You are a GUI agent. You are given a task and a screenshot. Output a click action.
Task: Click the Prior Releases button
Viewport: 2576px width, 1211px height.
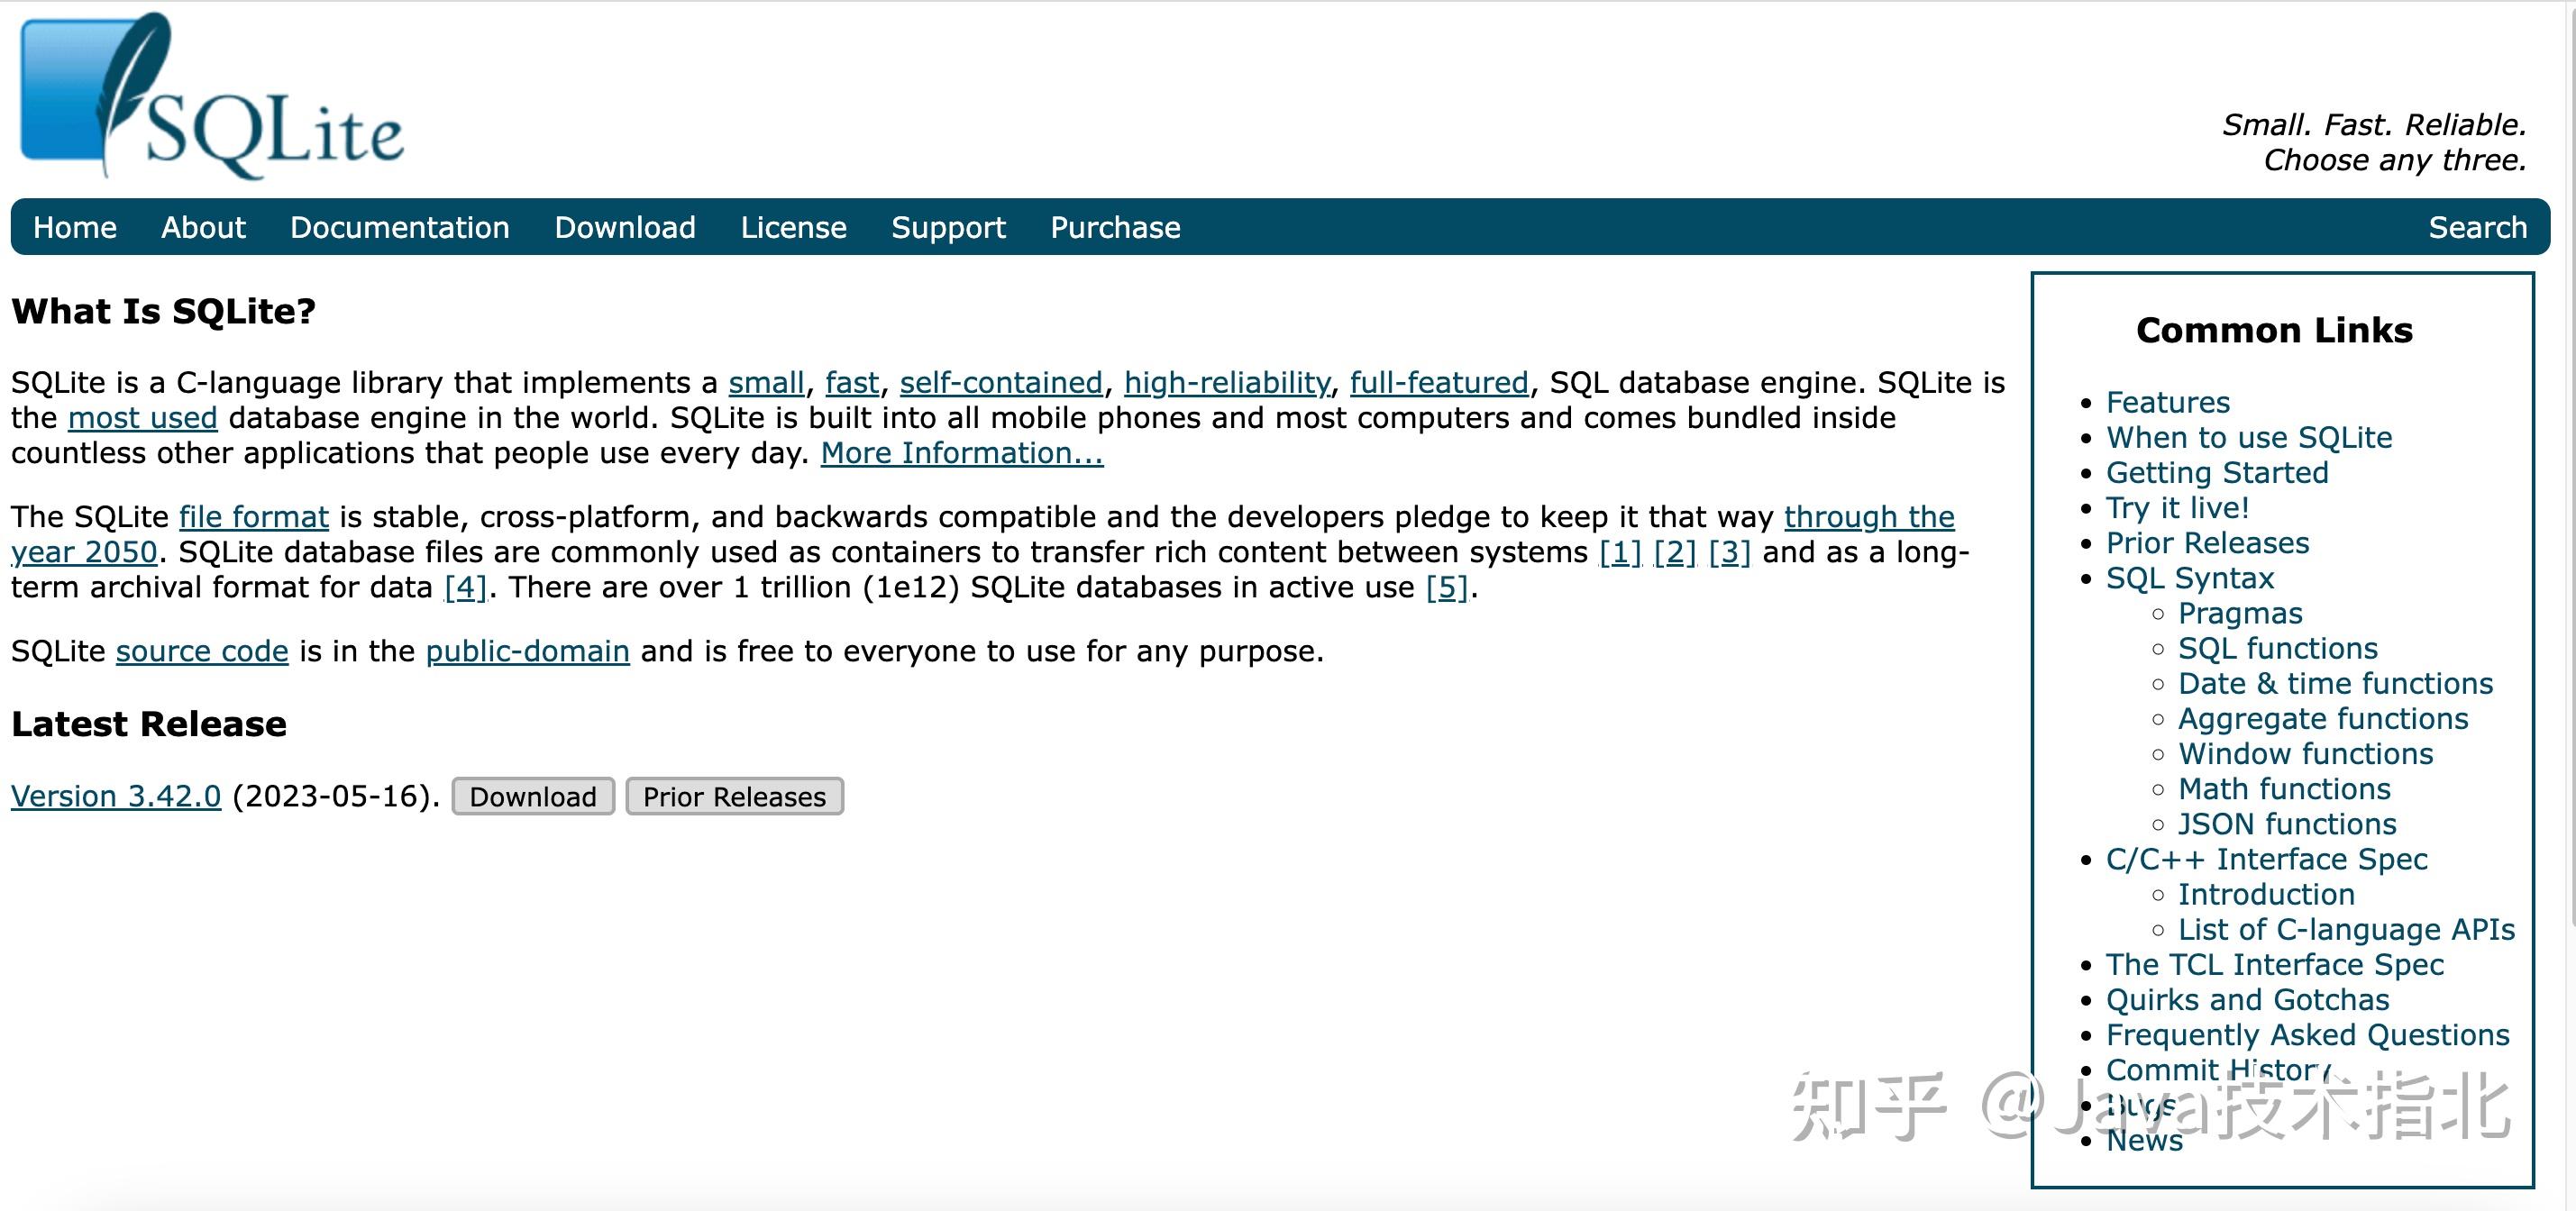point(735,796)
